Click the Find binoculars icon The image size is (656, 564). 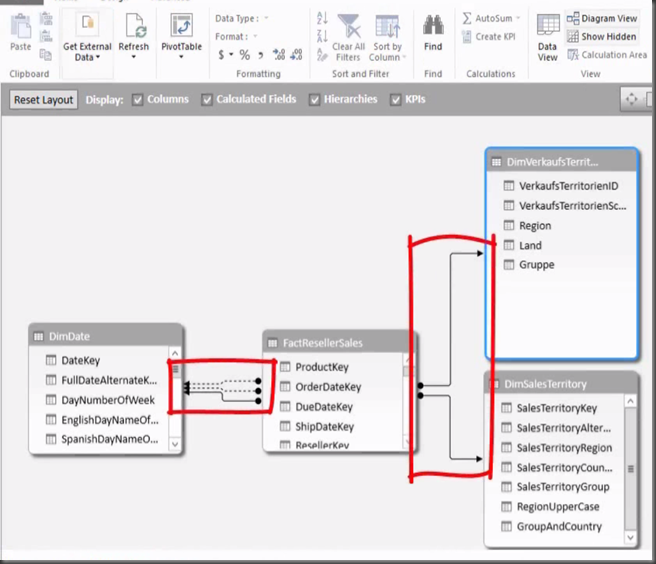433,25
